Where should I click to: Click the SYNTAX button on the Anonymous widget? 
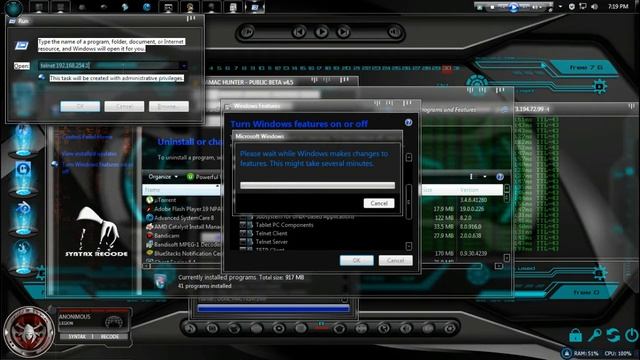click(x=77, y=337)
